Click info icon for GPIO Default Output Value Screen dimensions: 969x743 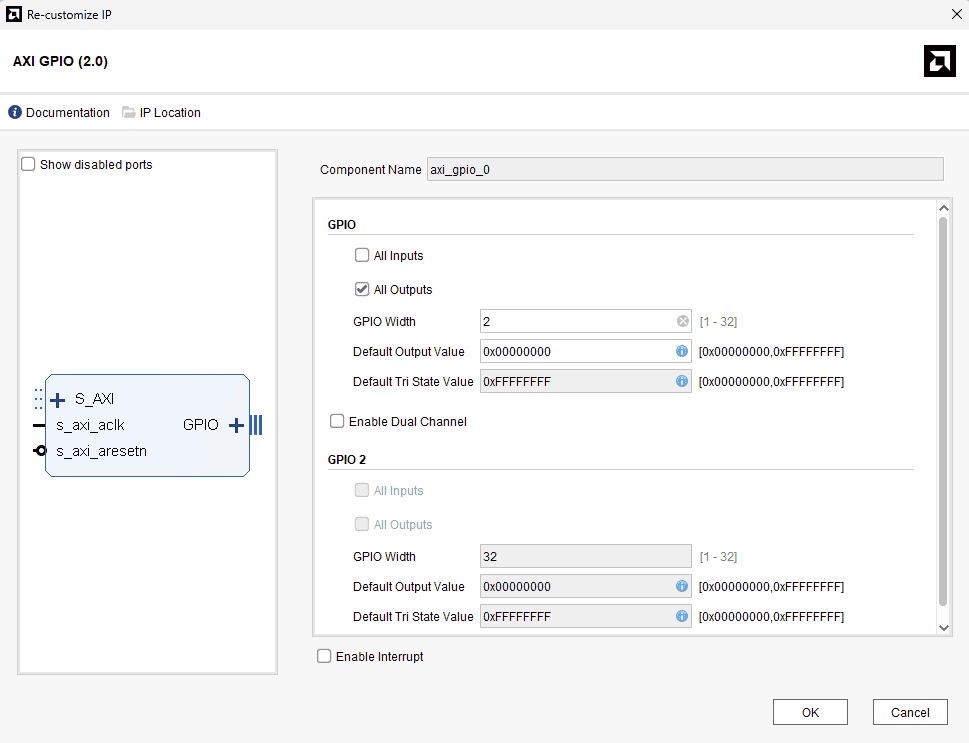[x=682, y=352]
